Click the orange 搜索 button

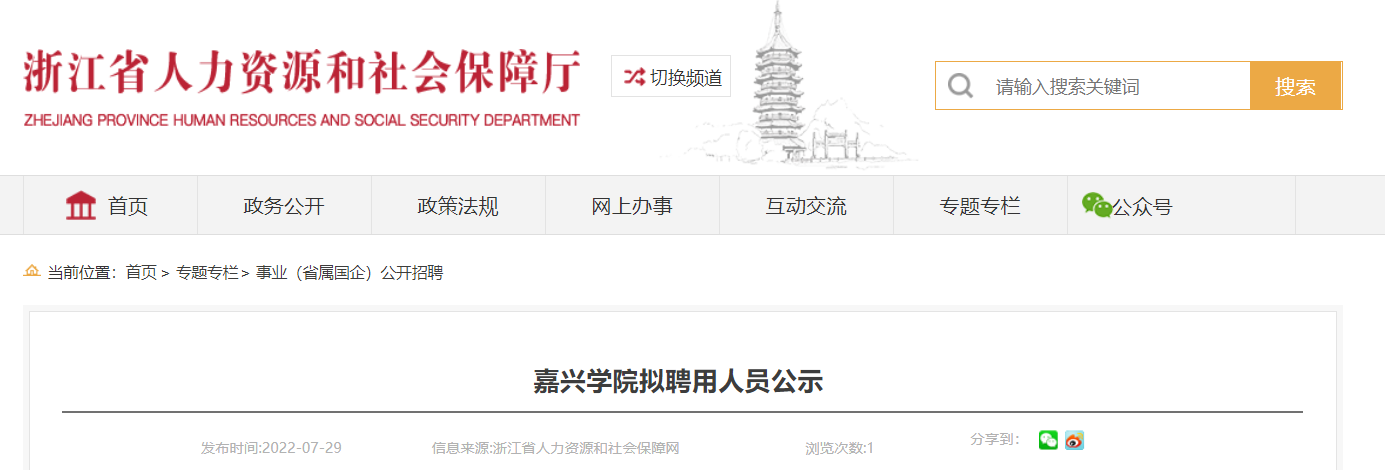(1295, 86)
